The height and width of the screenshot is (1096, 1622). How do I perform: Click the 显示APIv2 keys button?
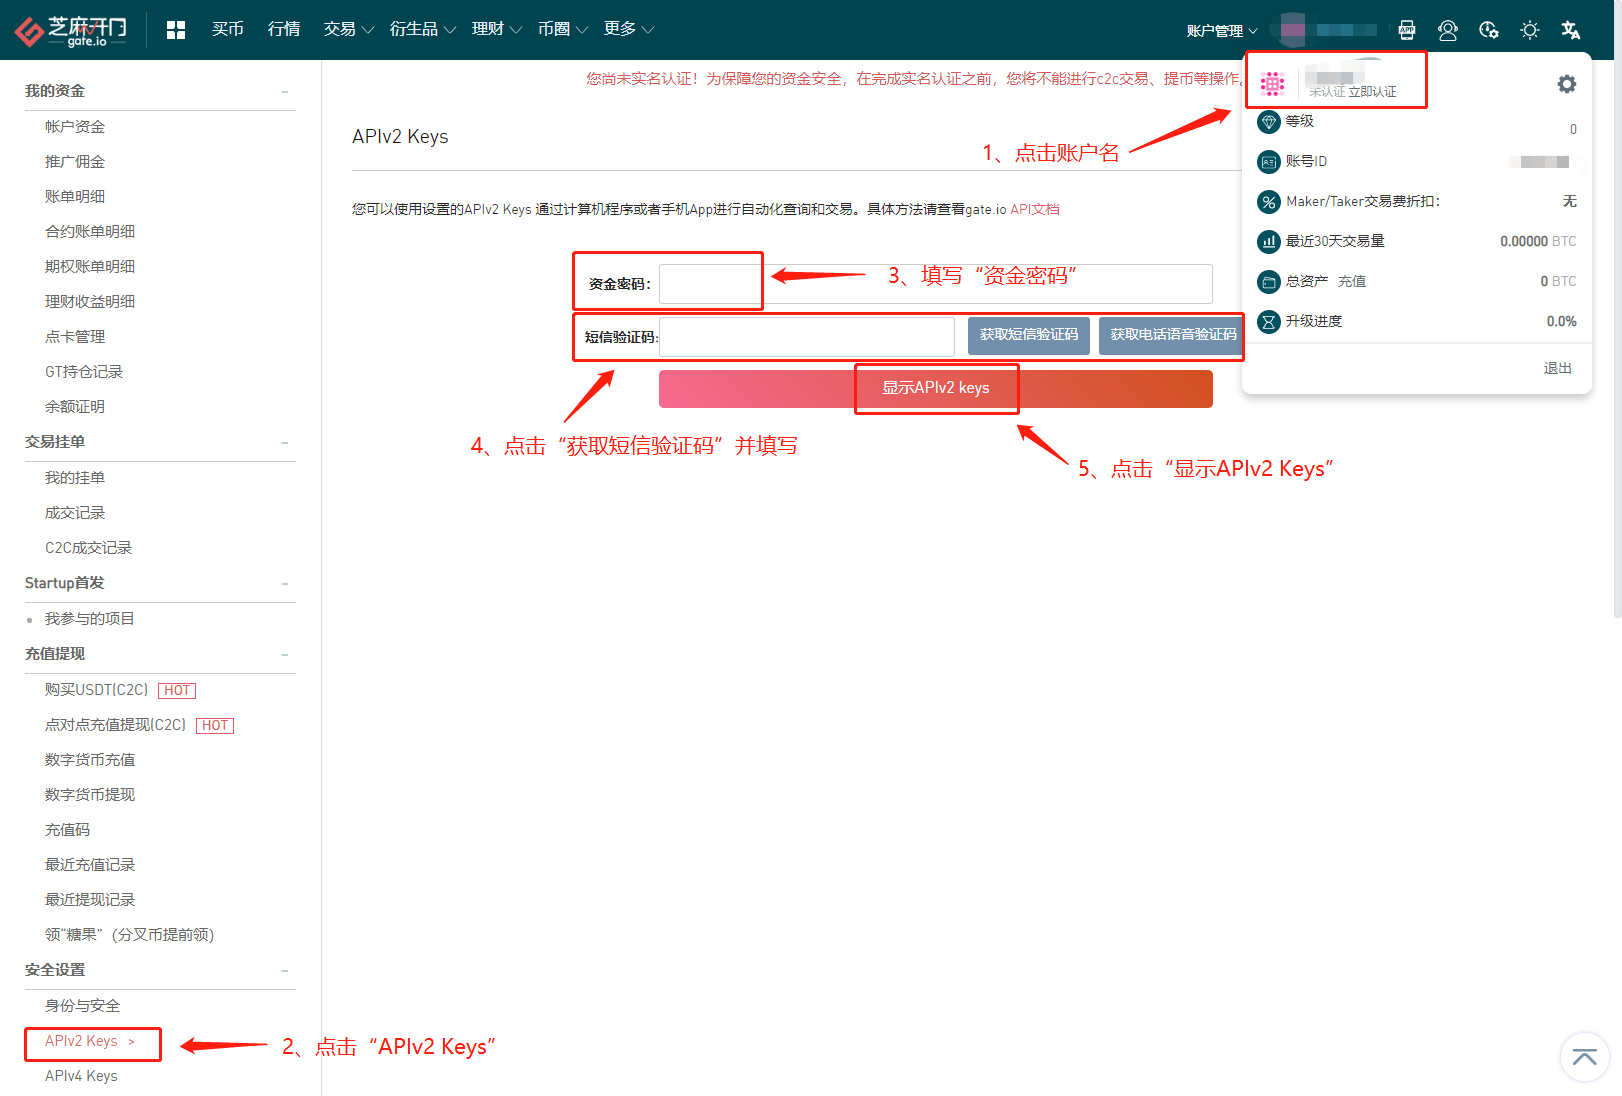[936, 389]
